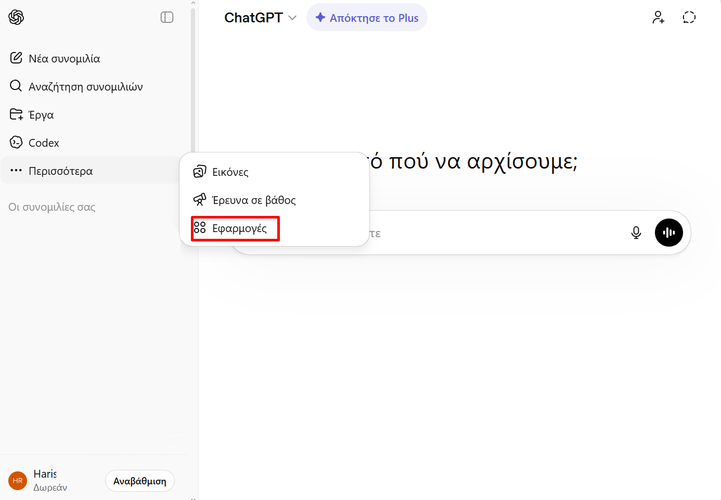Click the Οι συνομιλίες σας heading
The width and height of the screenshot is (721, 500).
52,207
